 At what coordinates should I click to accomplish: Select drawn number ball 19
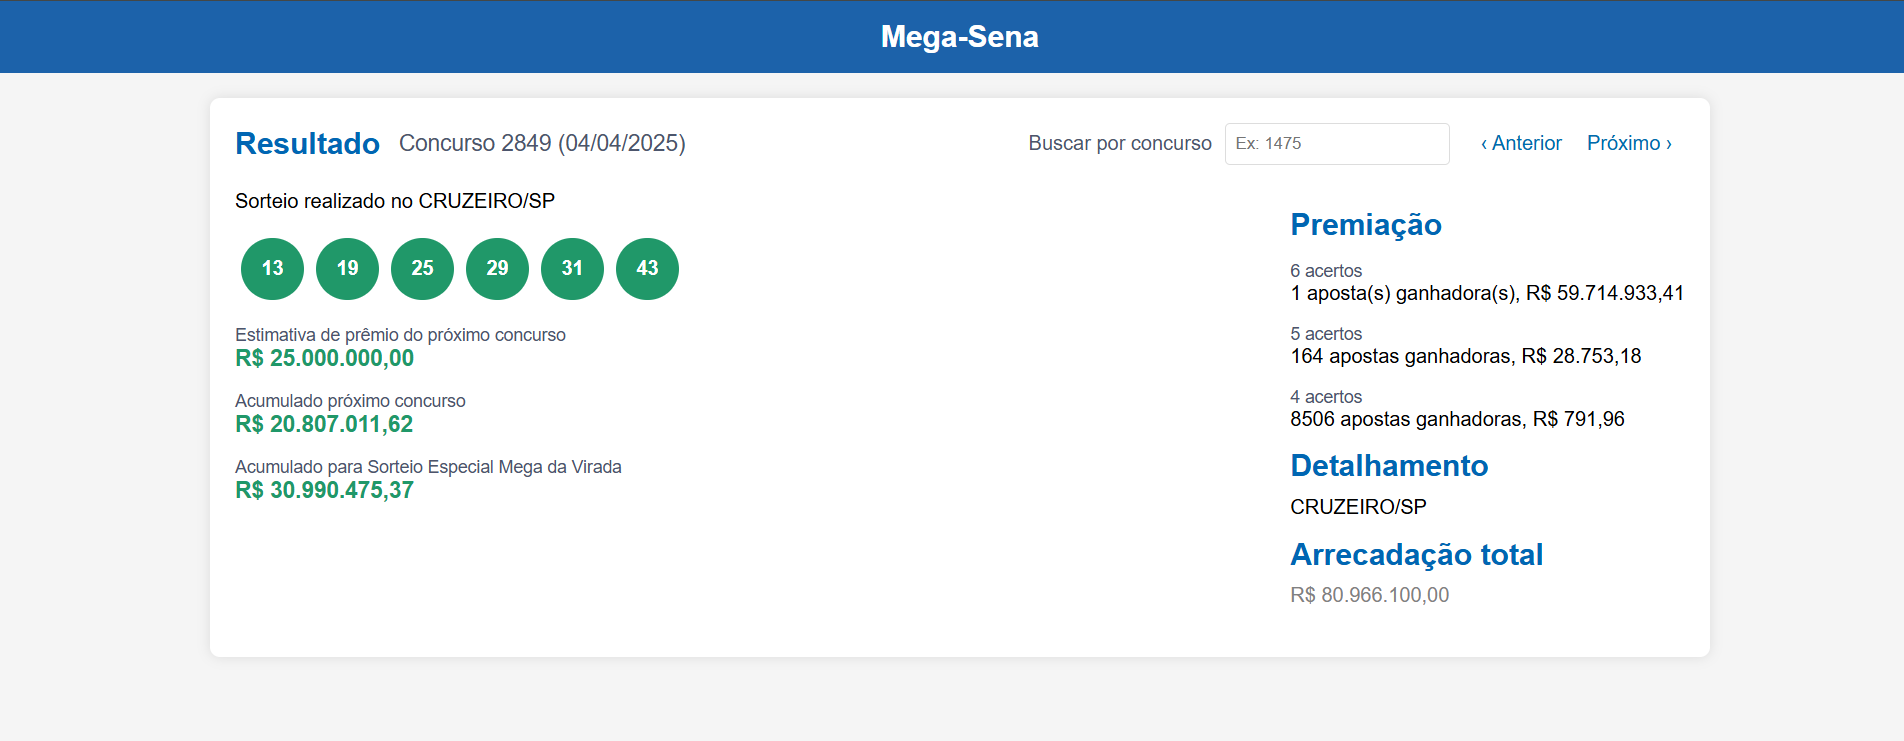pos(347,269)
